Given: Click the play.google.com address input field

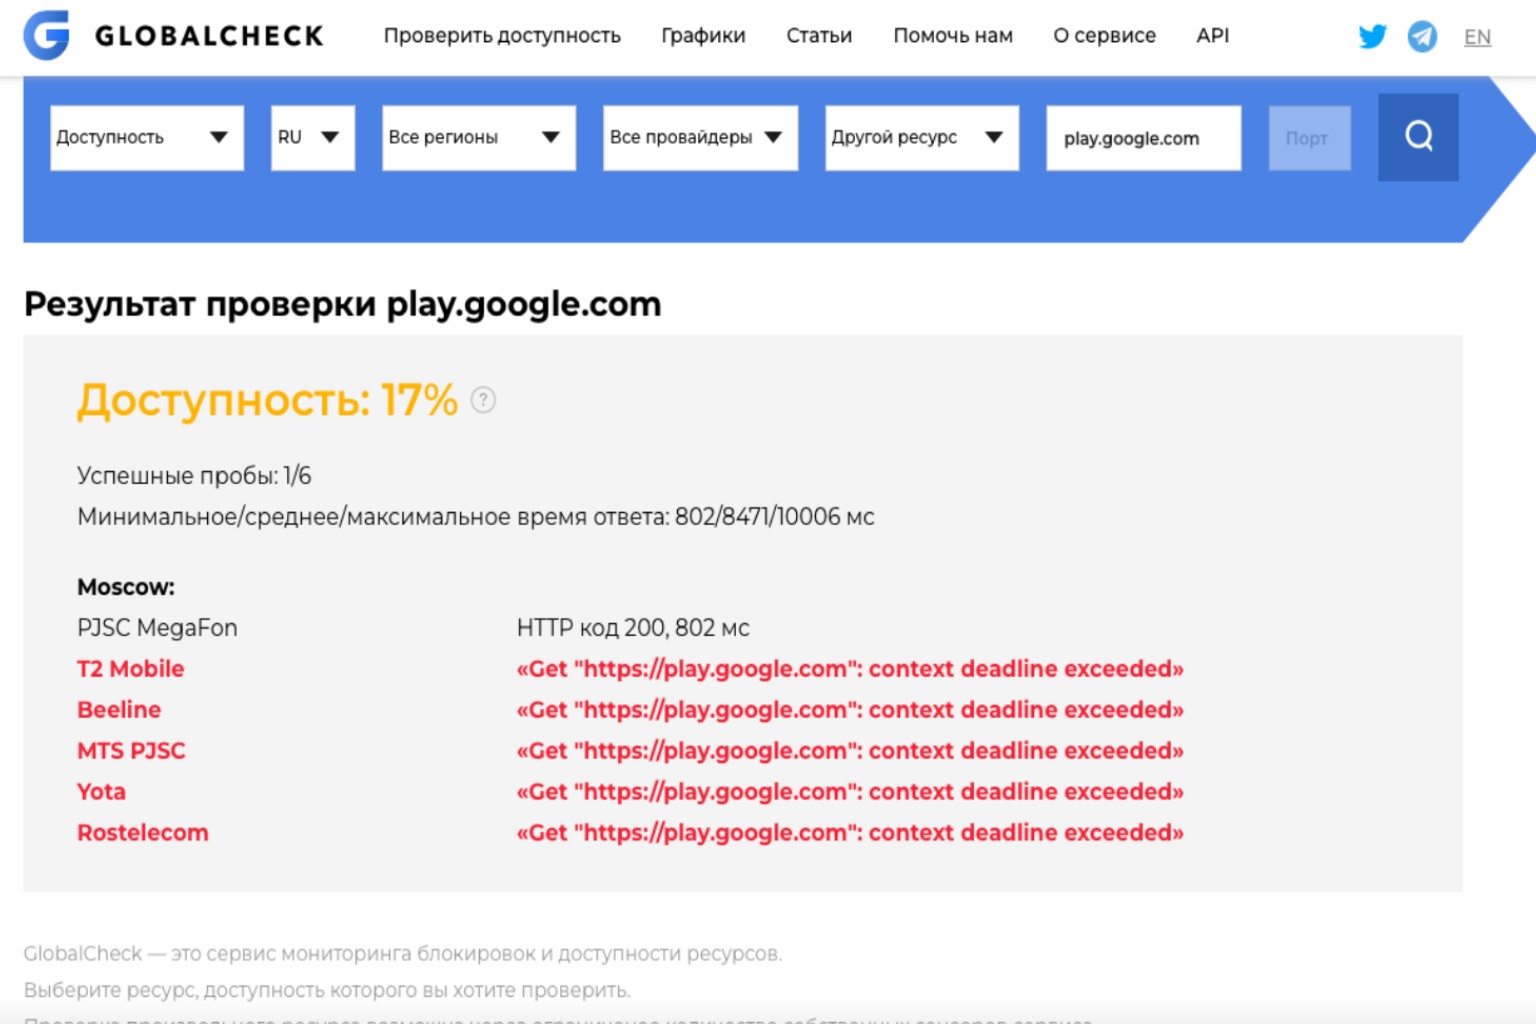Looking at the screenshot, I should tap(1144, 138).
